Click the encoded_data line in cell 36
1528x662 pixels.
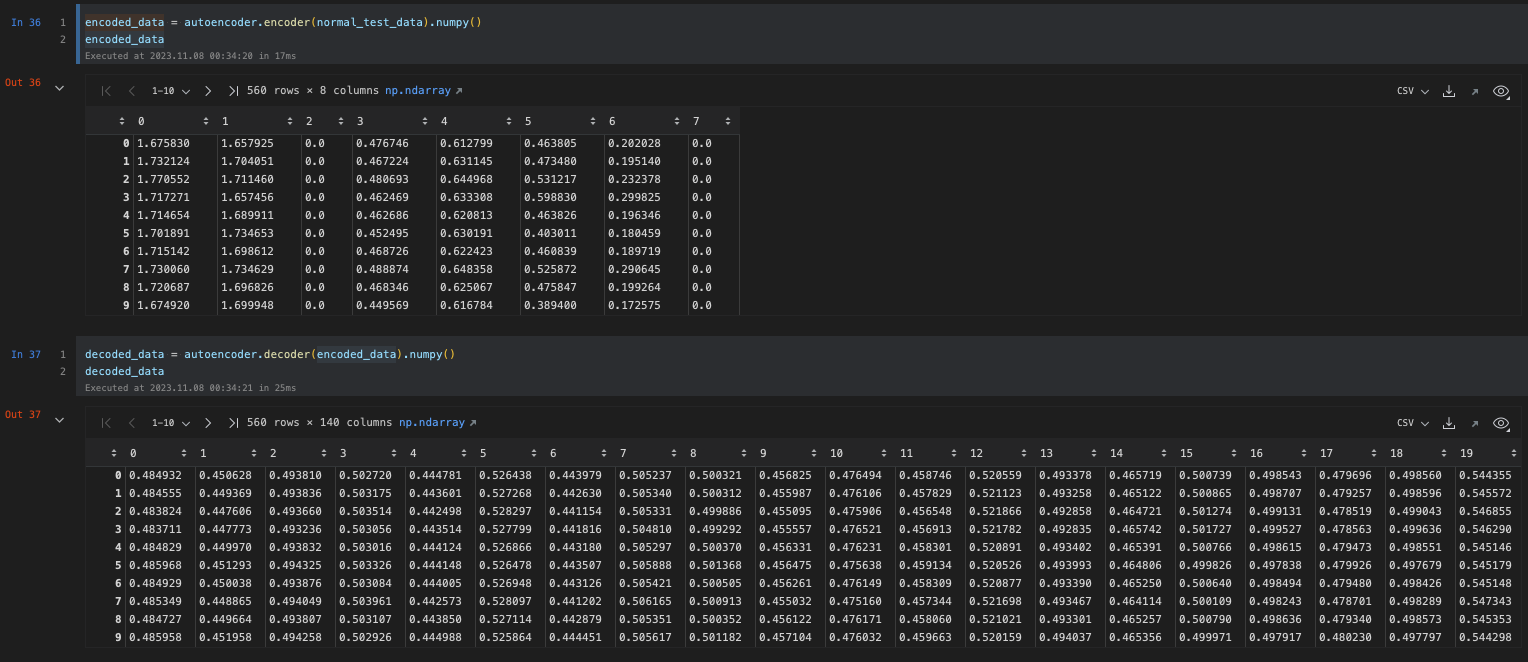[x=124, y=39]
